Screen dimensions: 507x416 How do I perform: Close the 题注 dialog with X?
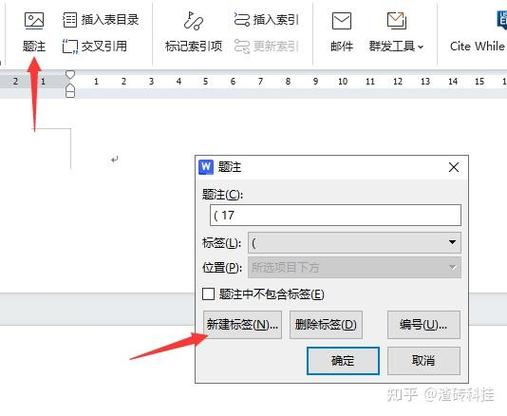click(x=454, y=167)
